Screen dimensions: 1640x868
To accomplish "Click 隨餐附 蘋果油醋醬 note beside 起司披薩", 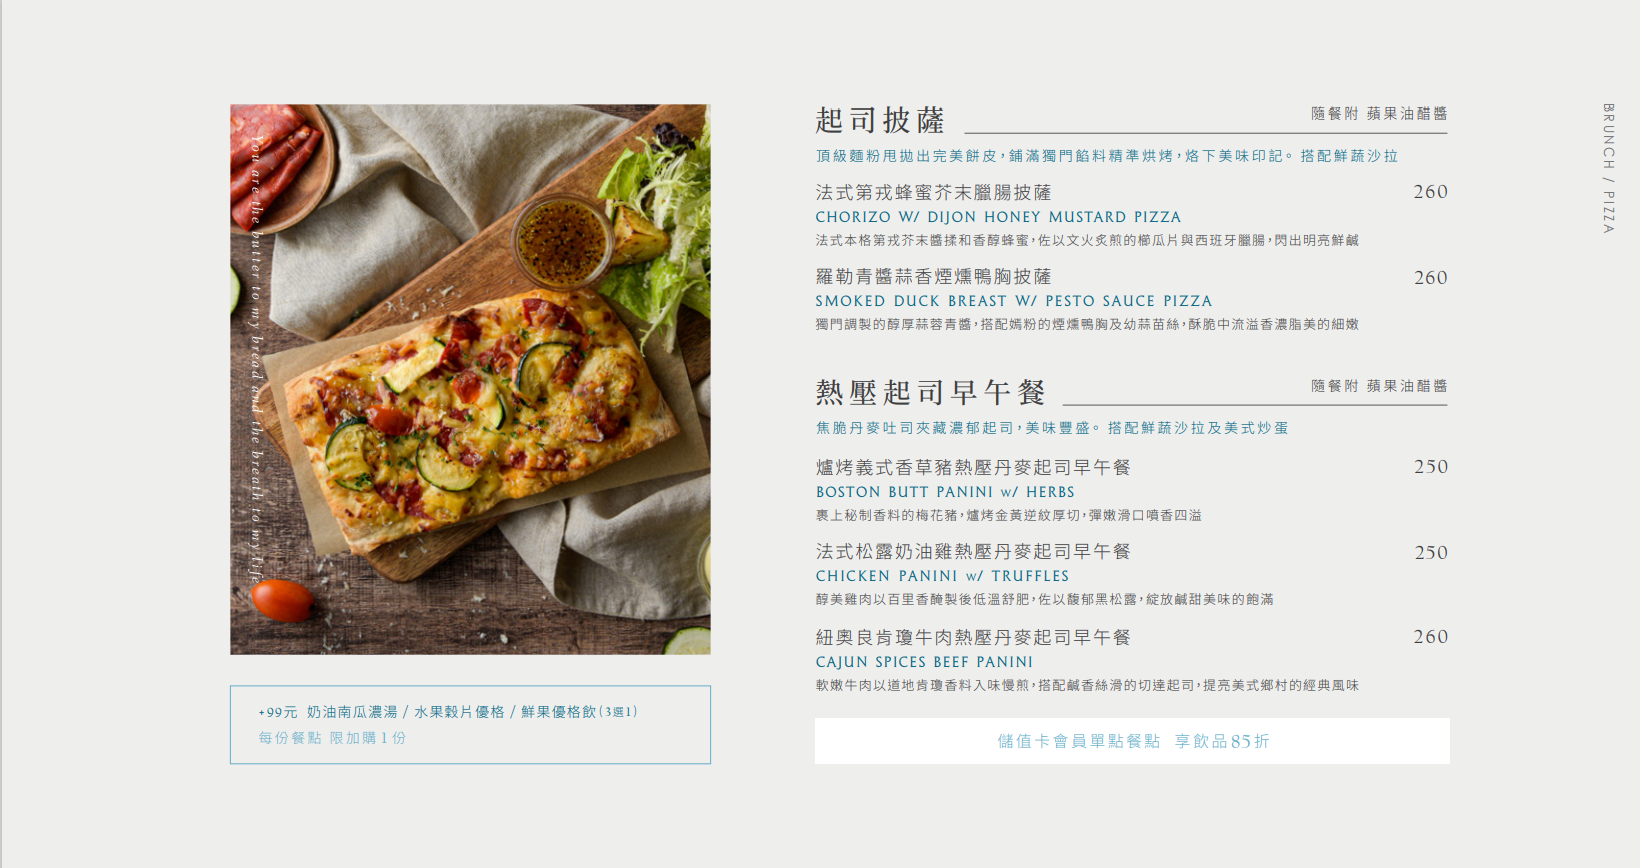I will [1379, 114].
